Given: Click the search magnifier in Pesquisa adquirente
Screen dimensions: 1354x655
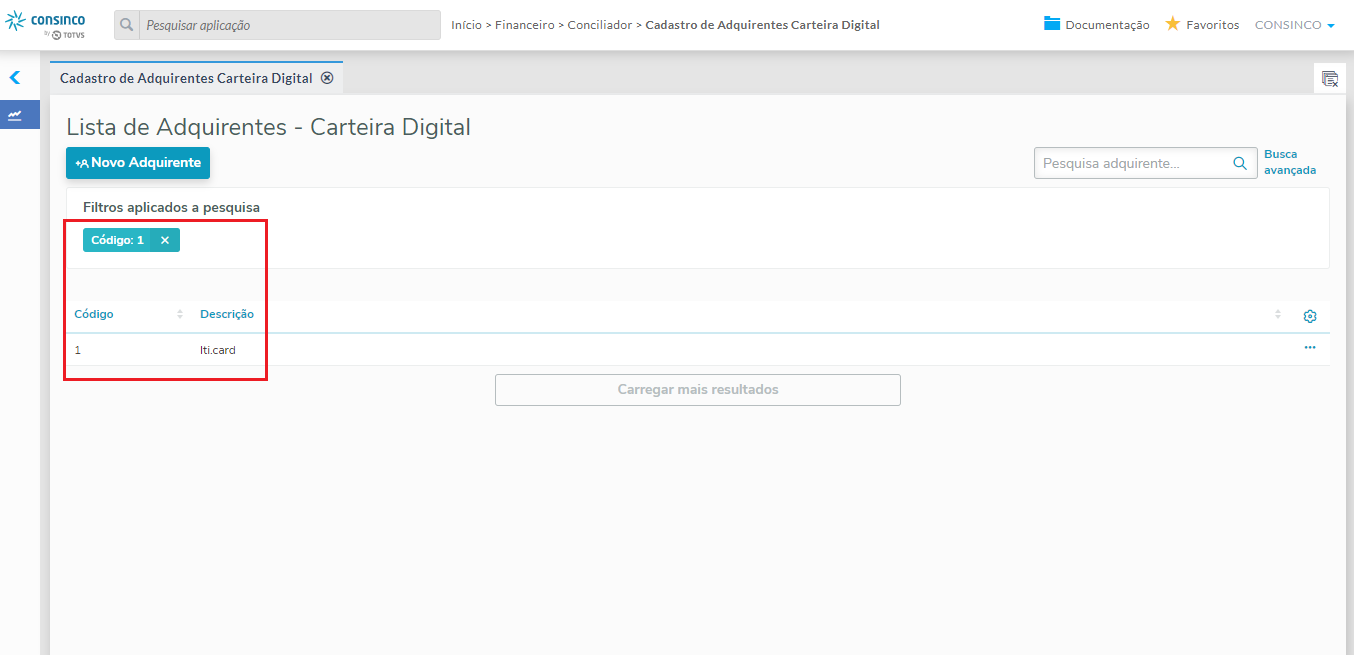Looking at the screenshot, I should click(1240, 163).
